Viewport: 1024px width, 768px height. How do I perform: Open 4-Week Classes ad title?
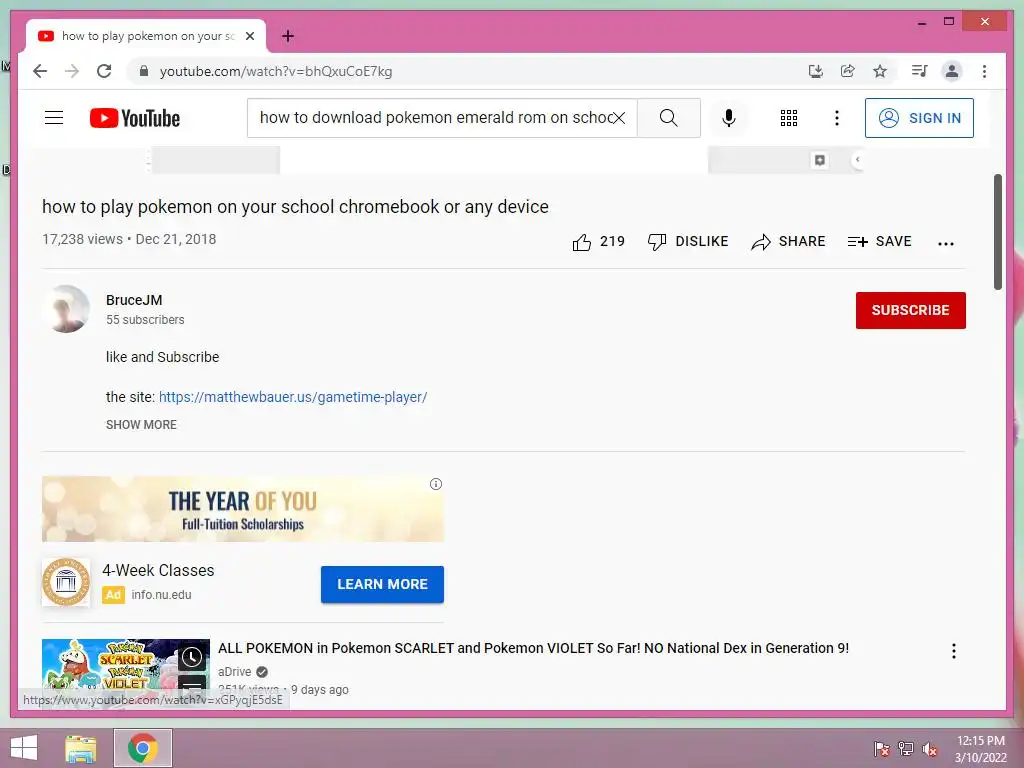pos(158,570)
